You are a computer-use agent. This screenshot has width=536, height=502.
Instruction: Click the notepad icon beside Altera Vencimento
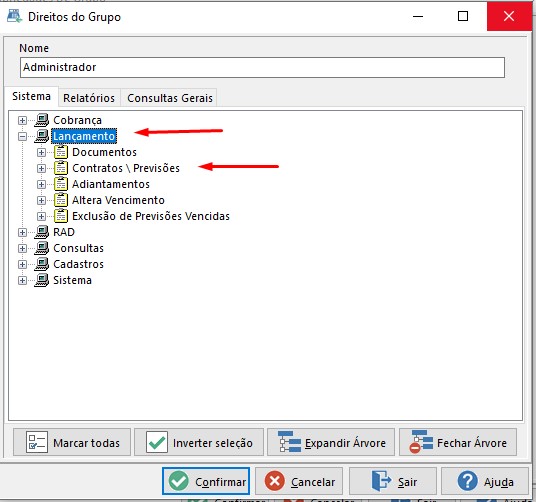tap(61, 200)
